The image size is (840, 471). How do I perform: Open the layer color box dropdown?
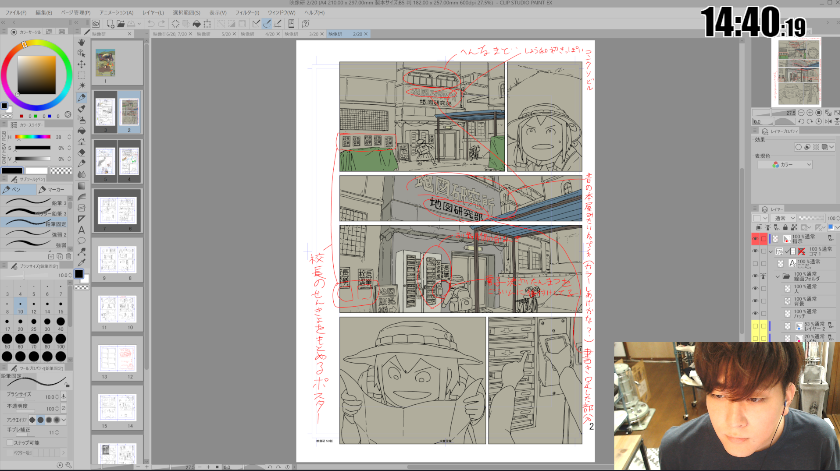(835, 228)
